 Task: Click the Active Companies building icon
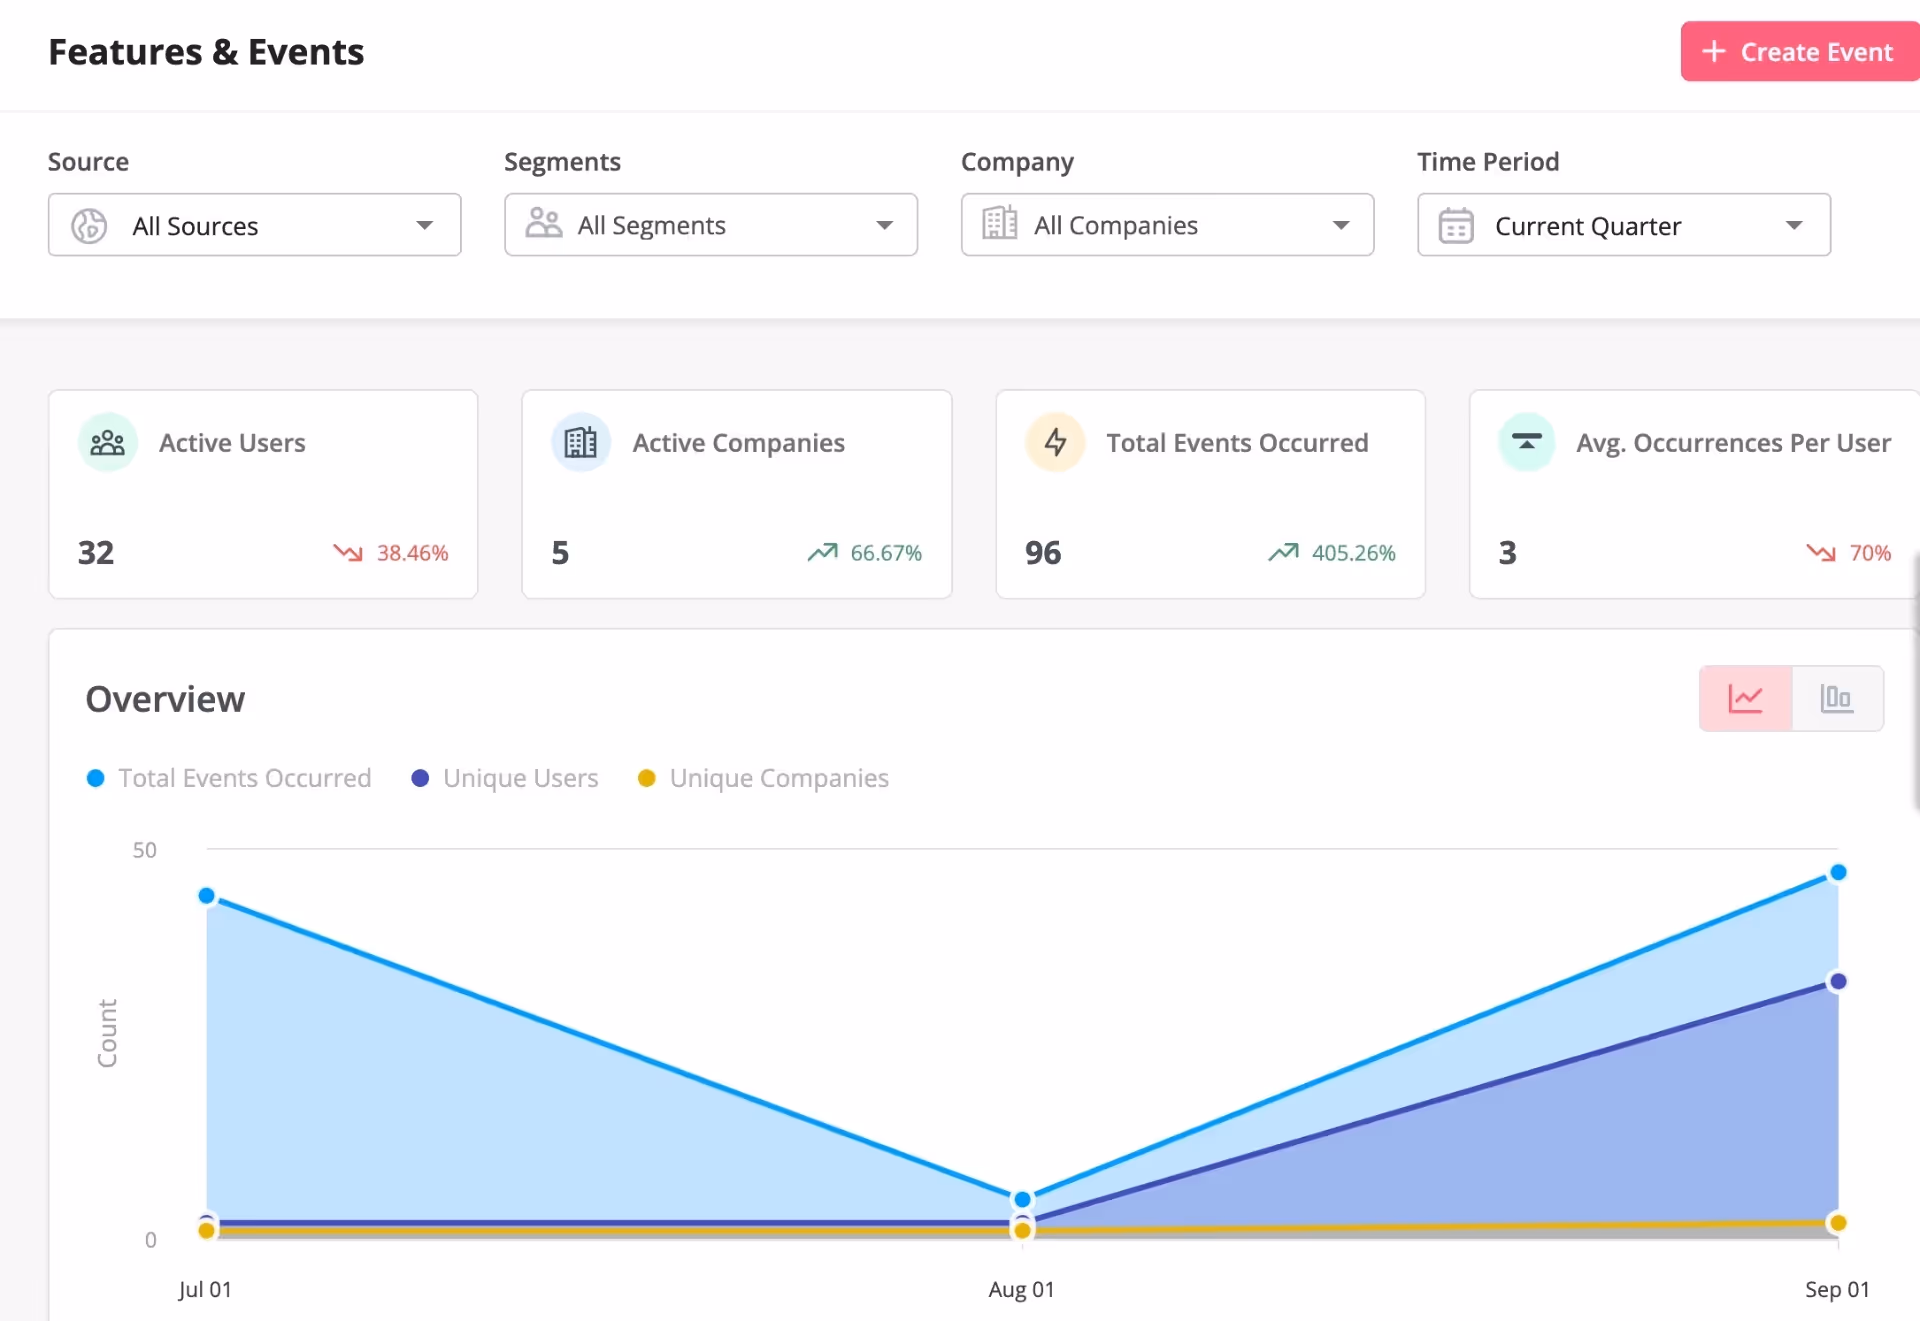tap(580, 441)
